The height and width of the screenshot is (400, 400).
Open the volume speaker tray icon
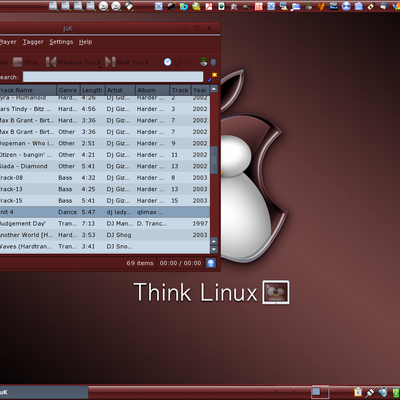click(383, 392)
